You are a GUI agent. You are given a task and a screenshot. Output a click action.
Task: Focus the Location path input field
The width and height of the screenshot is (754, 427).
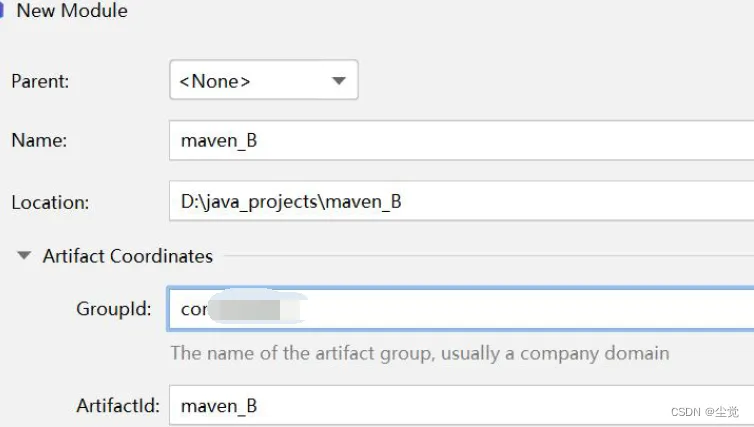point(460,202)
